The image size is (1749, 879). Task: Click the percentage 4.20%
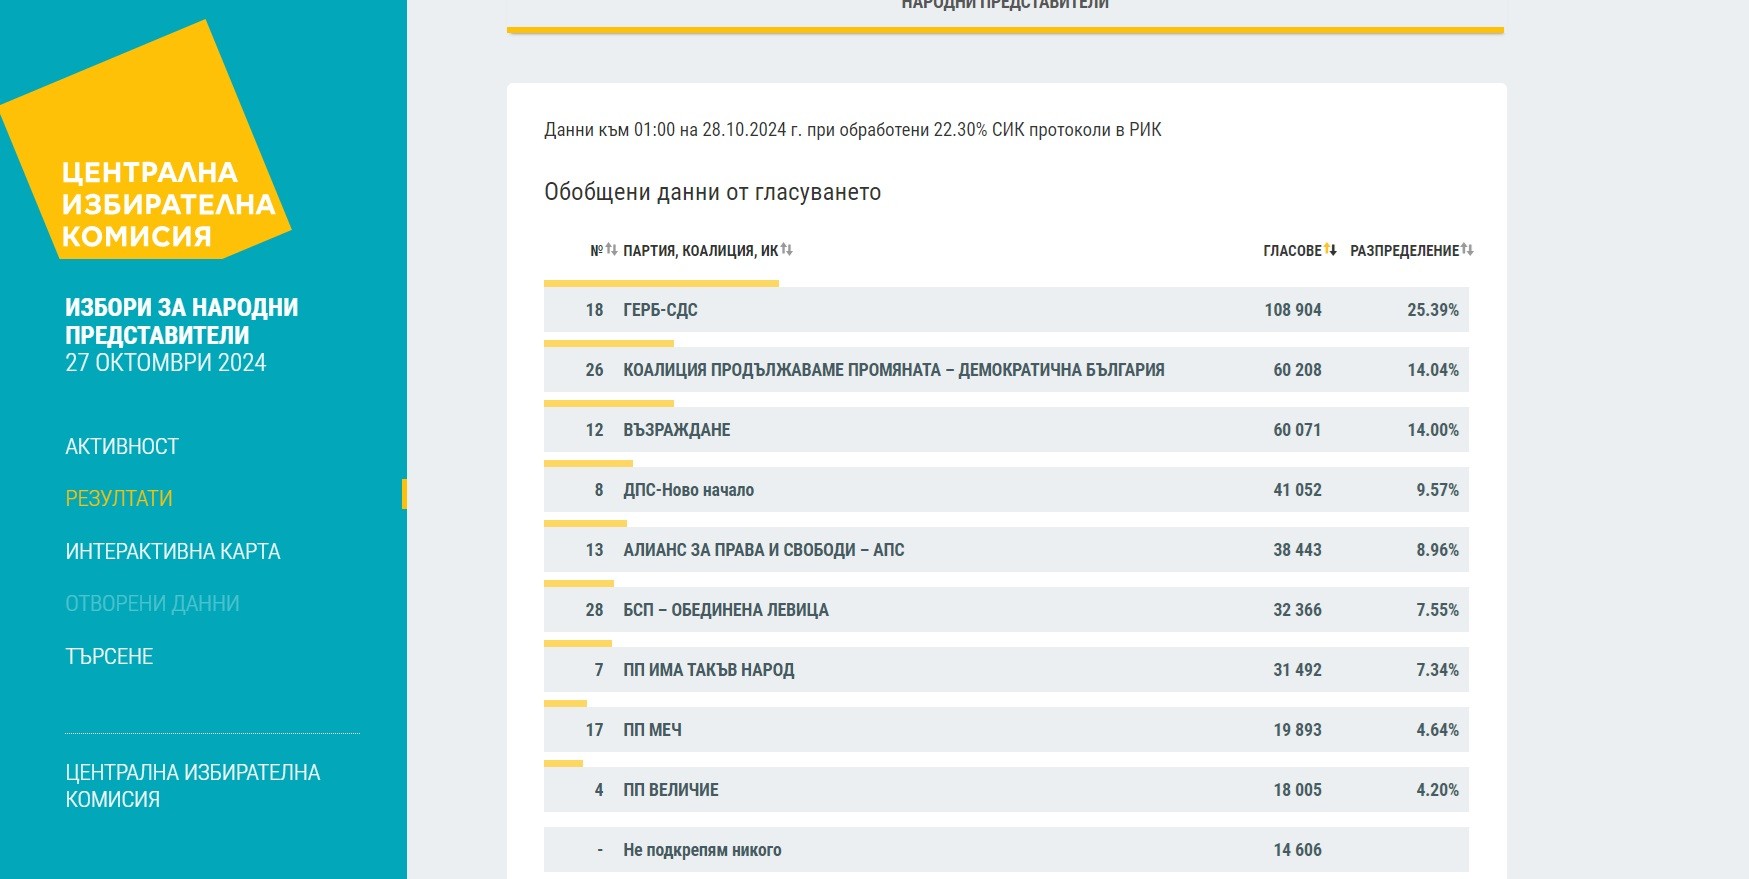1437,790
